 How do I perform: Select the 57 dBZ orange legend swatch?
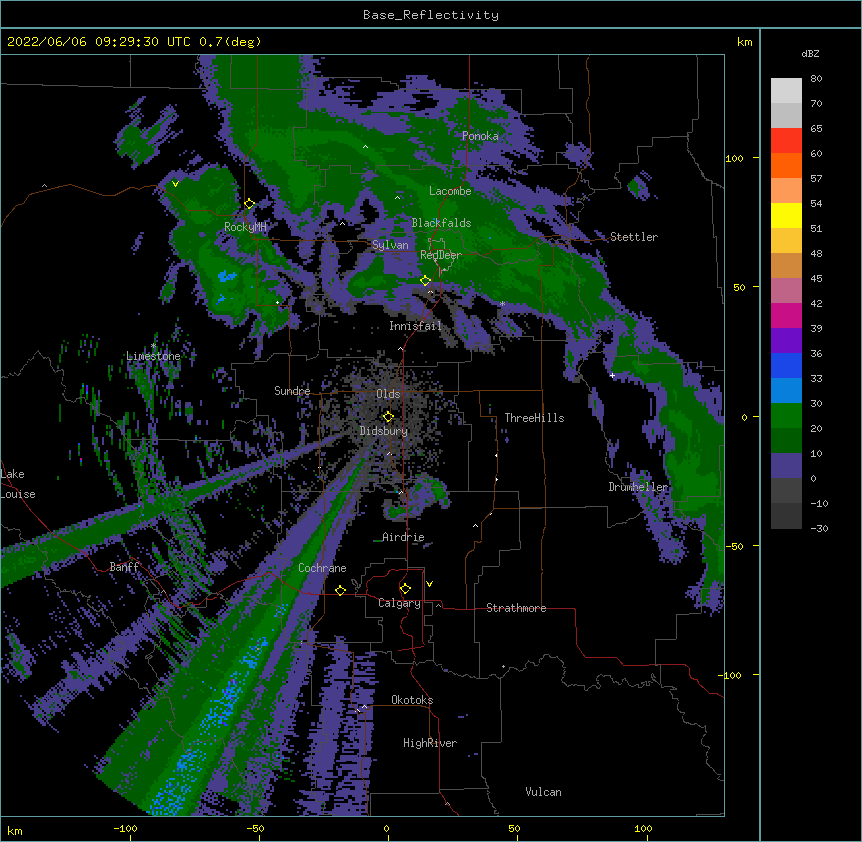786,190
